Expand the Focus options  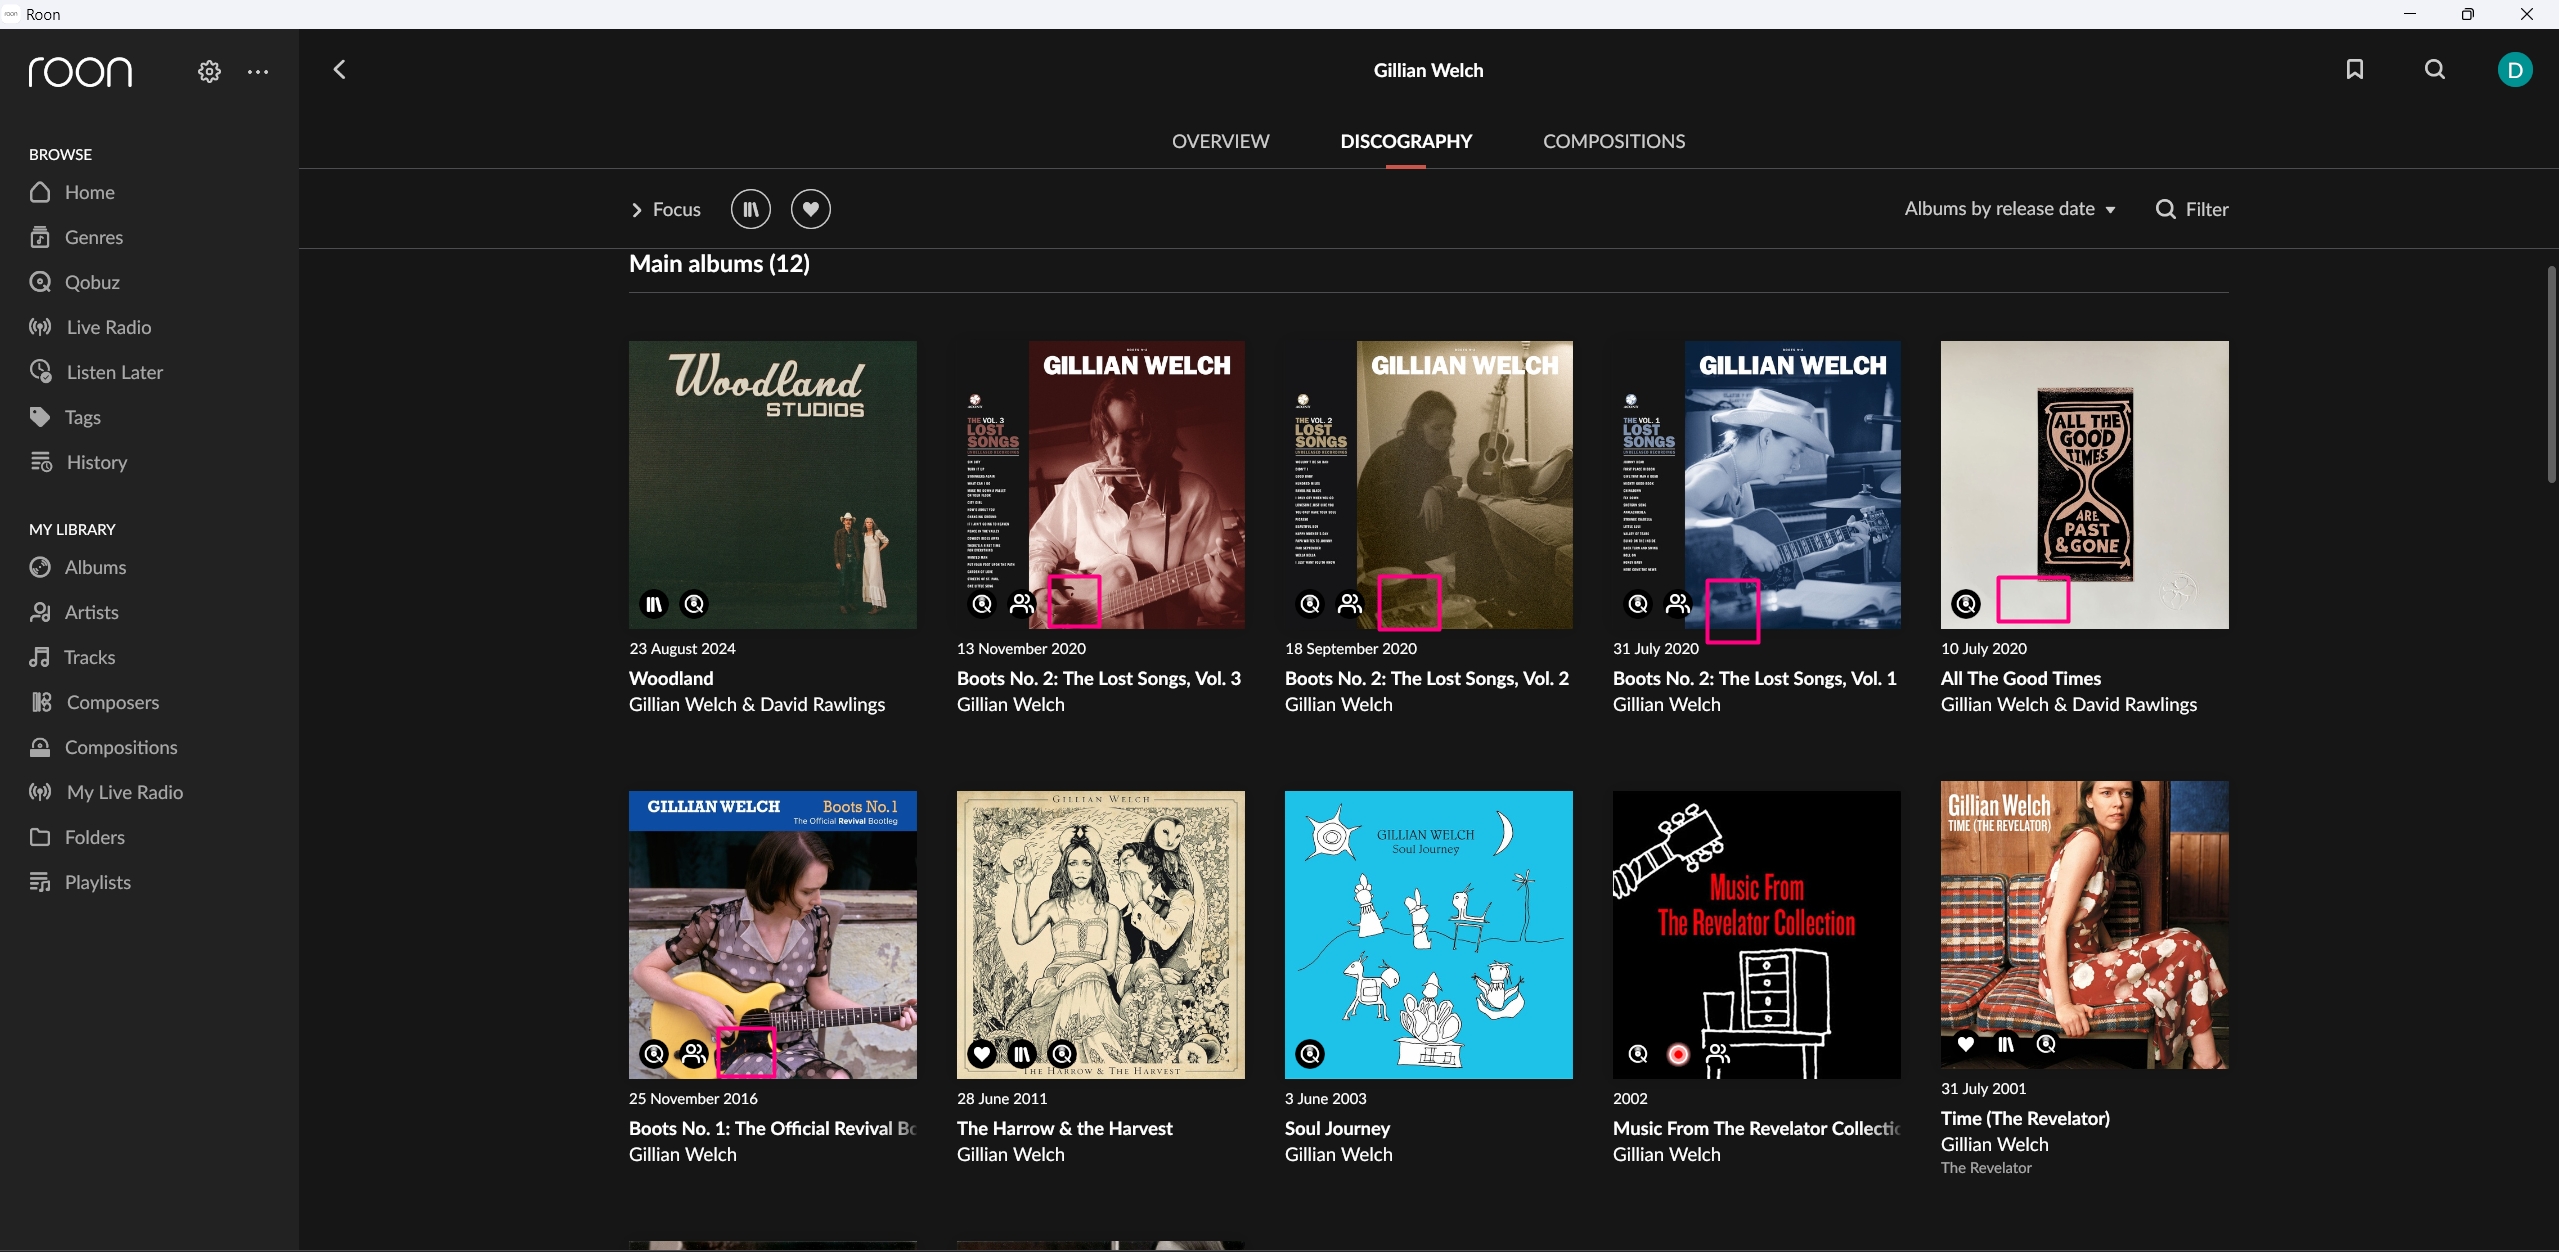coord(666,209)
